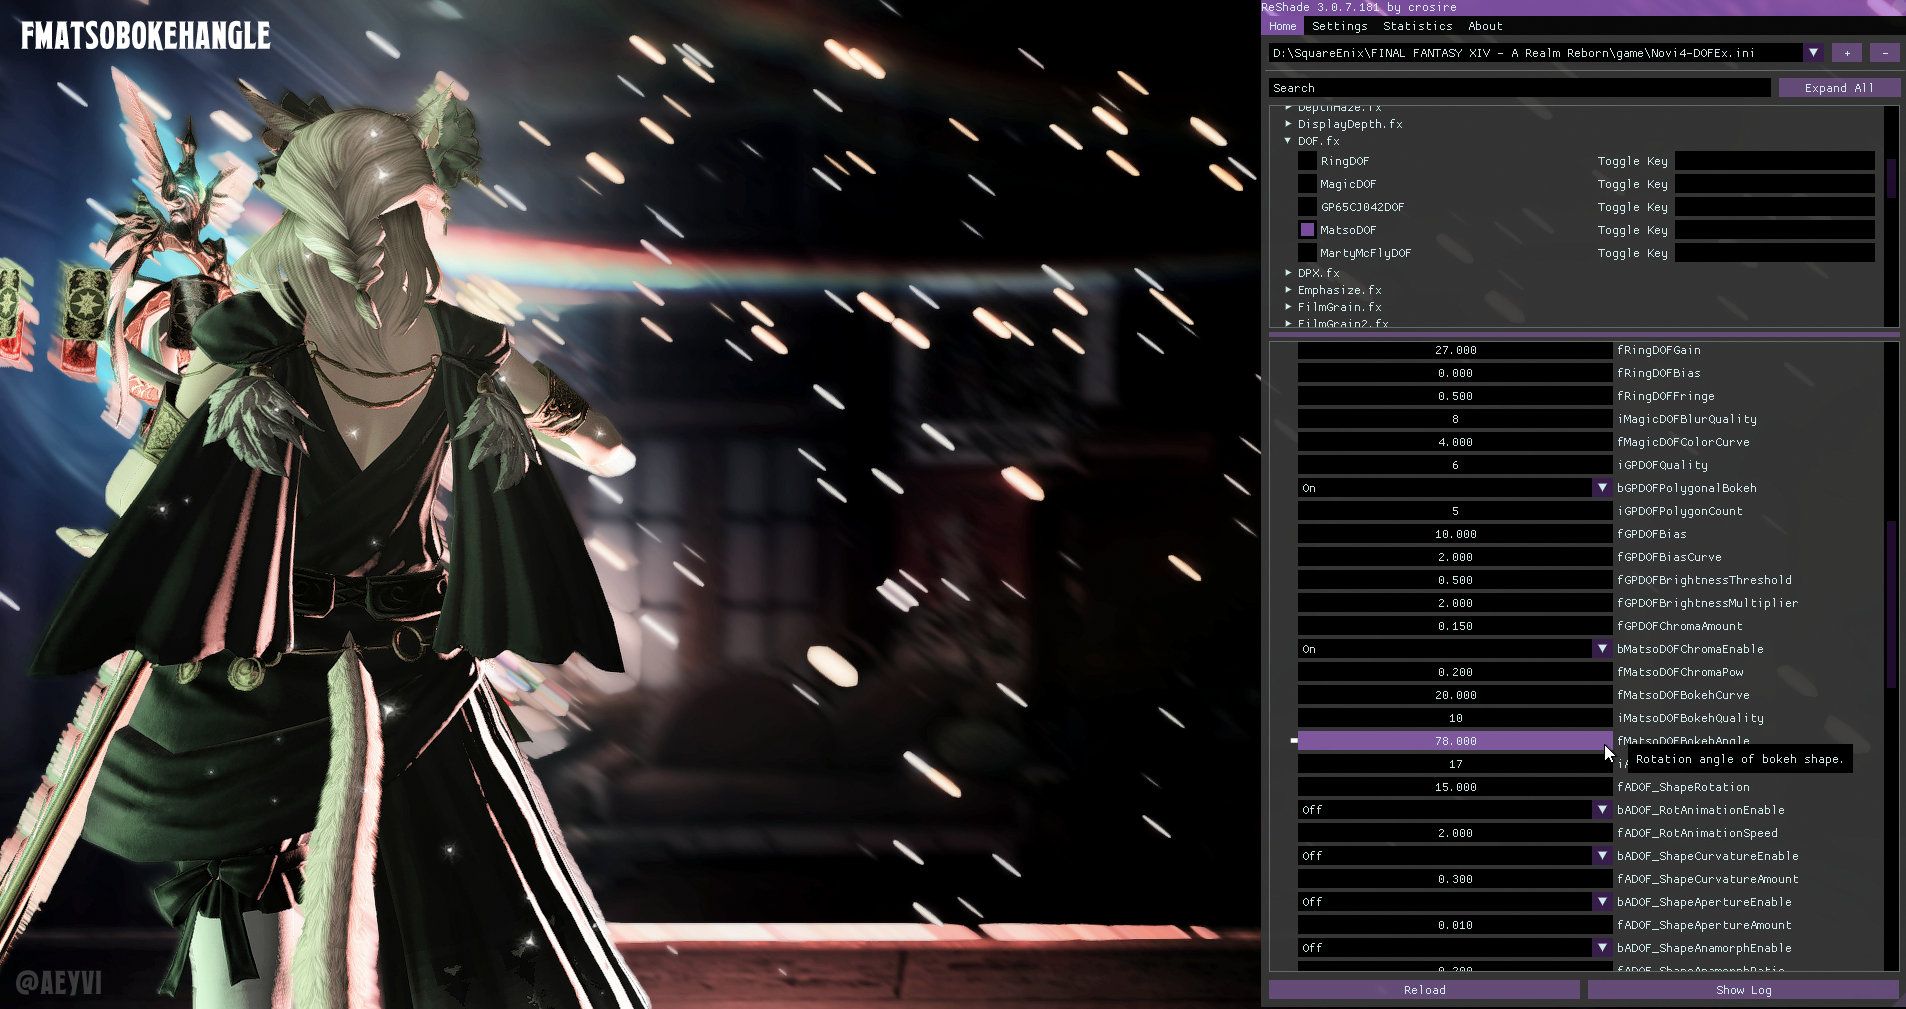Click fADOF_ShapeApertureAmount value field
Screen dimensions: 1906x1009
pyautogui.click(x=1455, y=925)
